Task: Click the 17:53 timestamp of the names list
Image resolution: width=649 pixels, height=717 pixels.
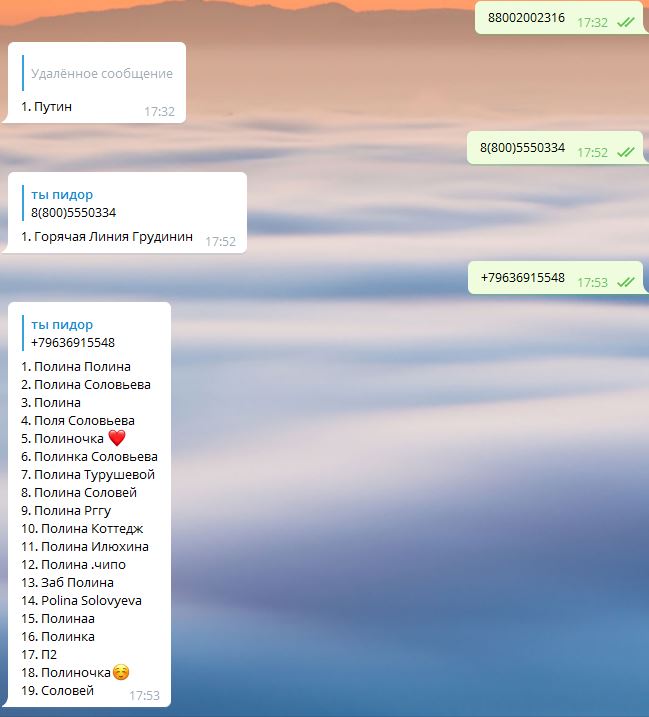Action: (x=145, y=696)
